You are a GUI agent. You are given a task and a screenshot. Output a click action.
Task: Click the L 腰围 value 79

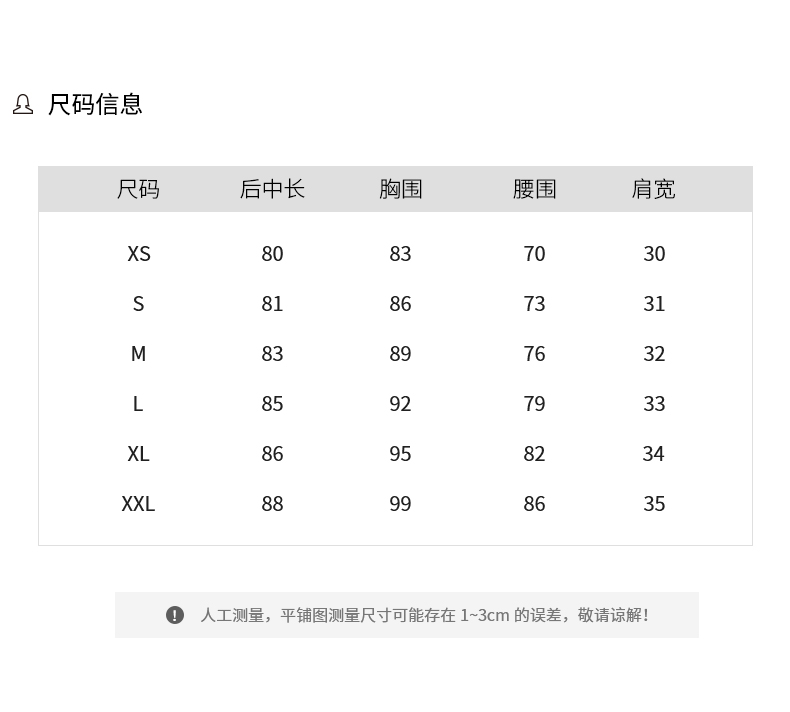pyautogui.click(x=534, y=404)
